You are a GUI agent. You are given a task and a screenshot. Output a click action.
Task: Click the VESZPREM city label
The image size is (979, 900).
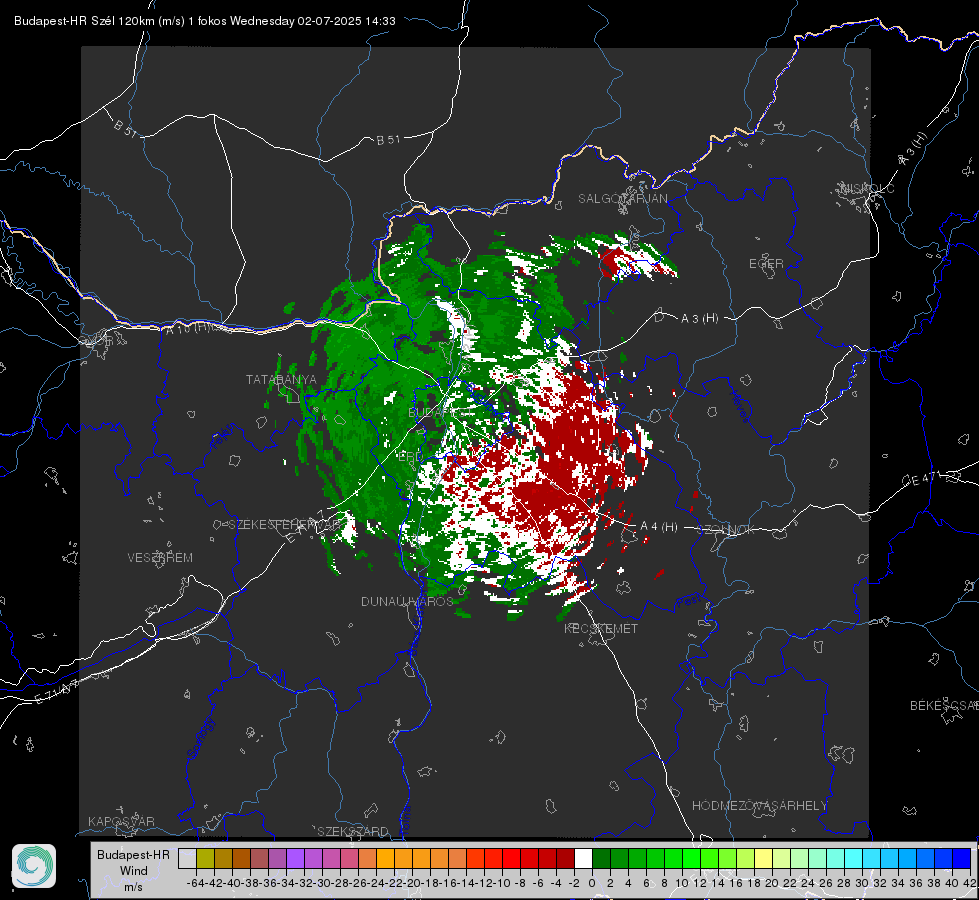click(160, 558)
